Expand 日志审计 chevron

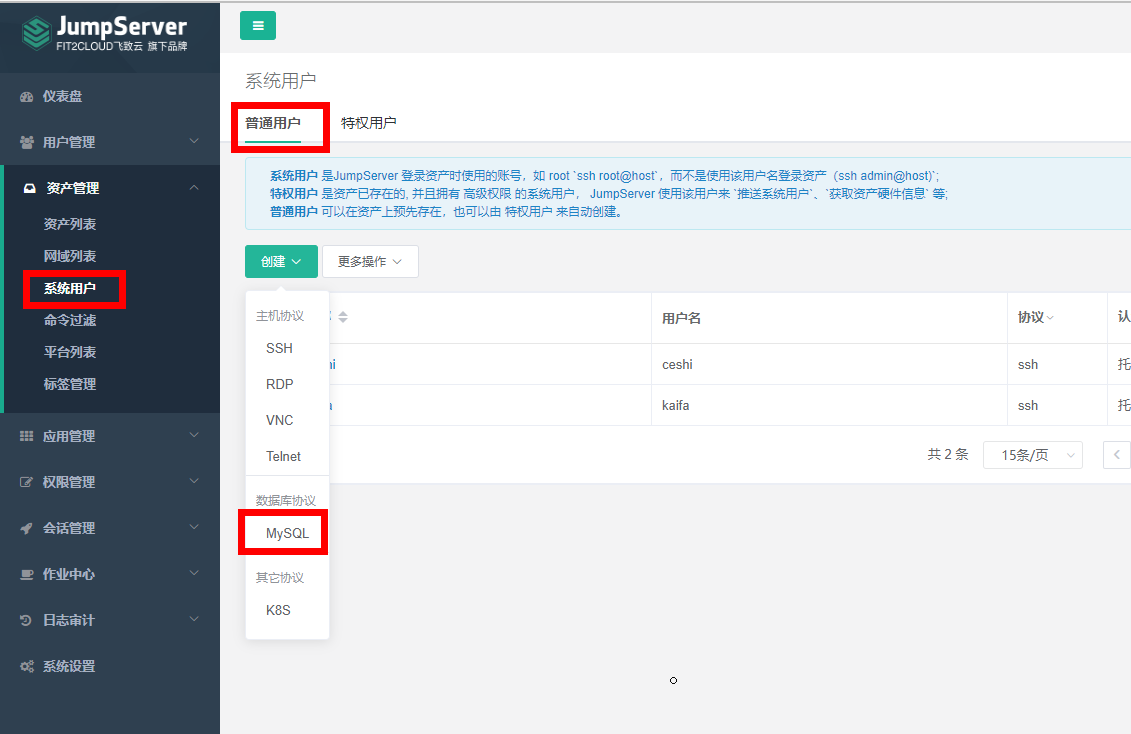[194, 619]
